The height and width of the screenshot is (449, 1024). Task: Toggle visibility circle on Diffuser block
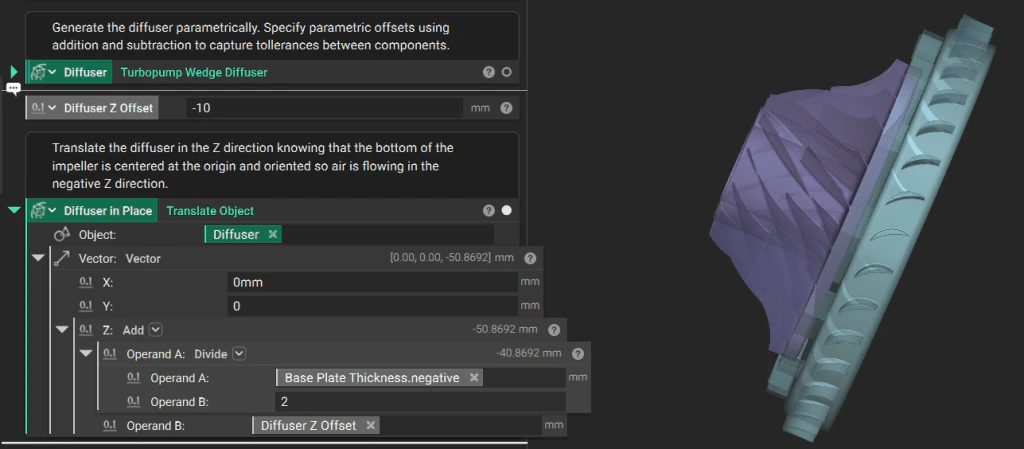click(x=507, y=72)
